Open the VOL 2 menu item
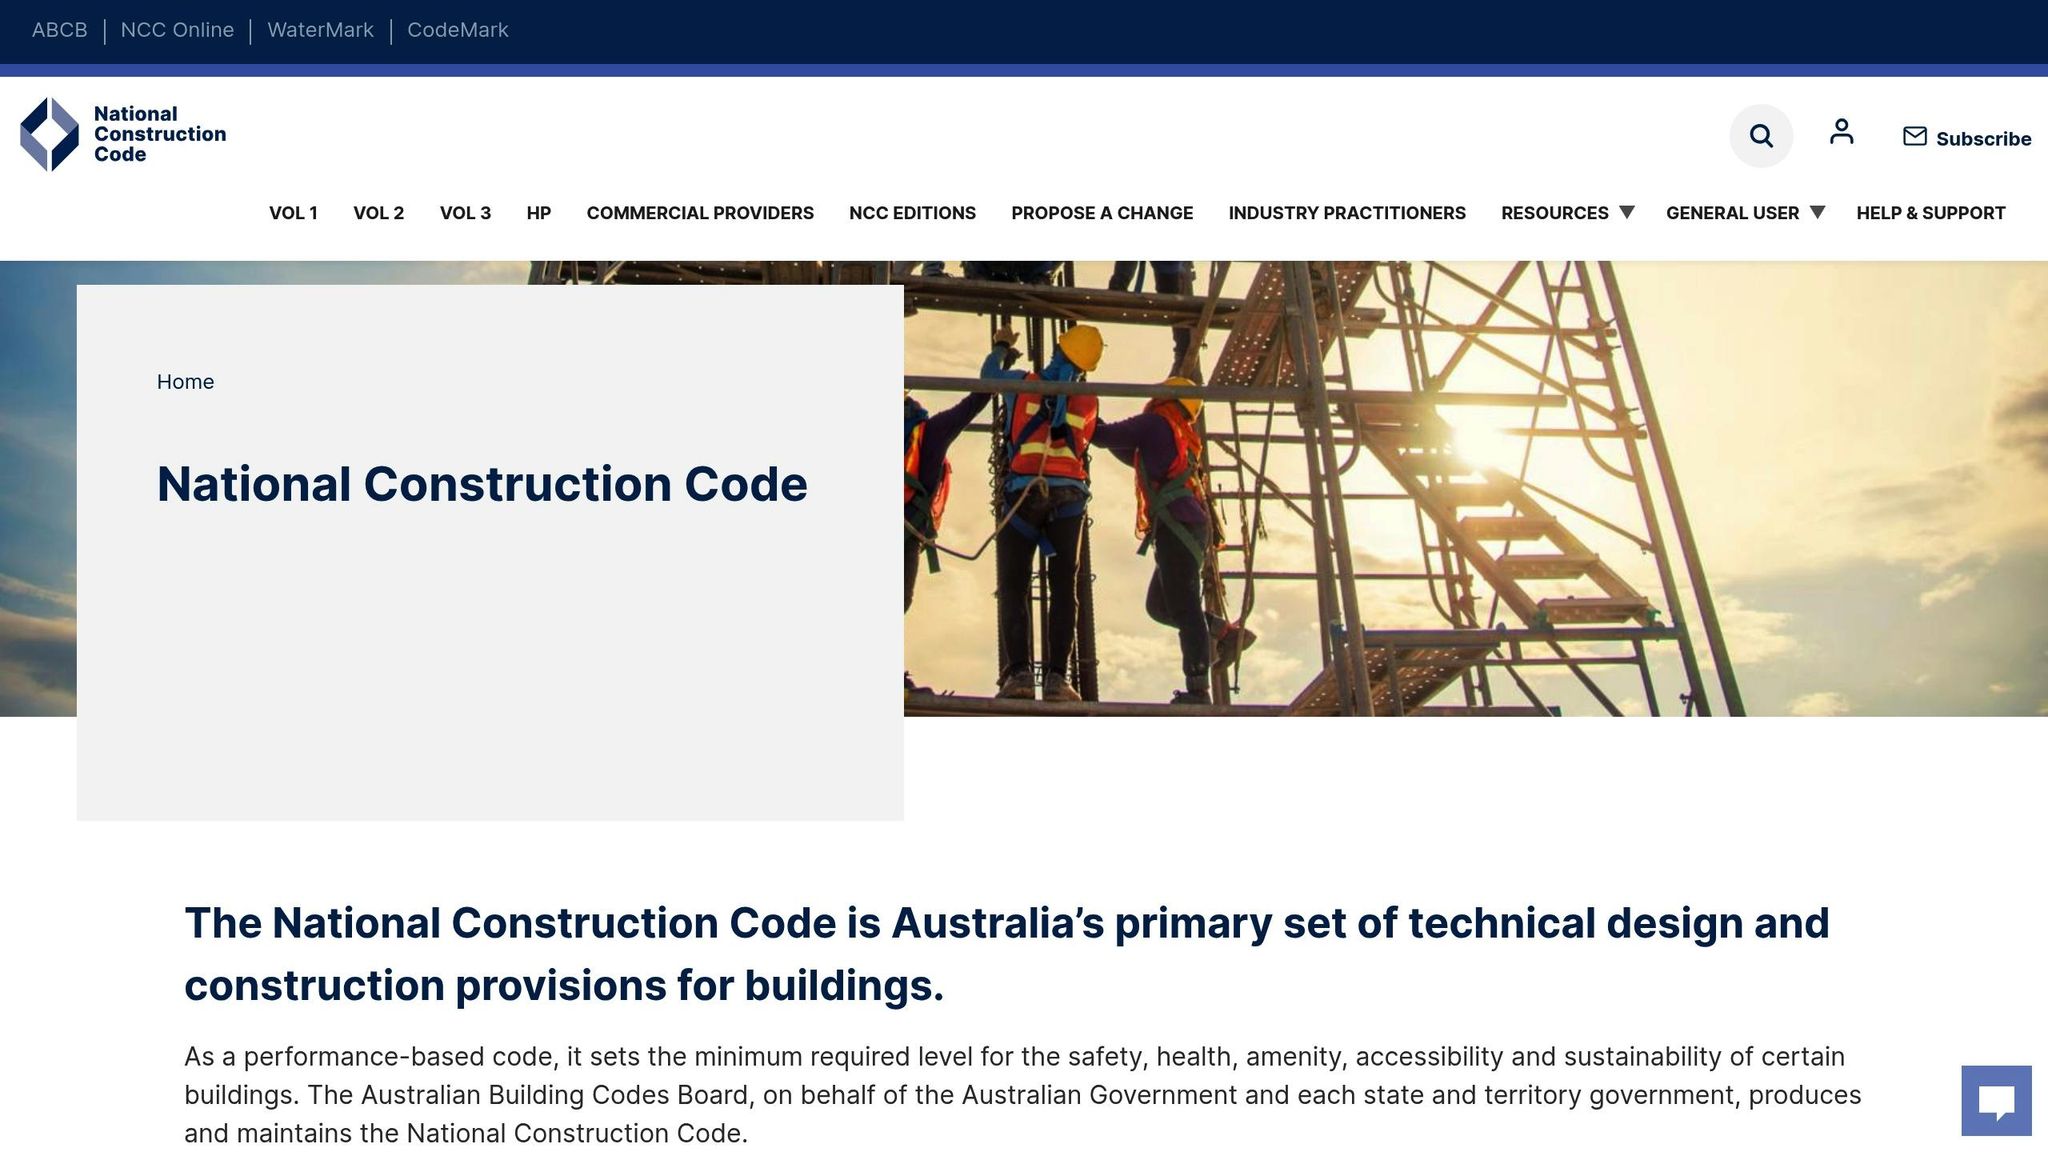 (378, 213)
